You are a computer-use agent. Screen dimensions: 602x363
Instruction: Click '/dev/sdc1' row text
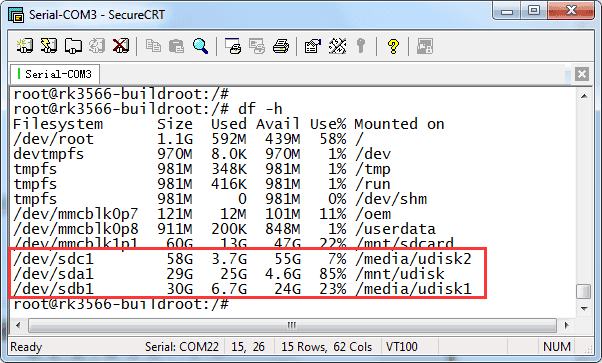point(53,259)
